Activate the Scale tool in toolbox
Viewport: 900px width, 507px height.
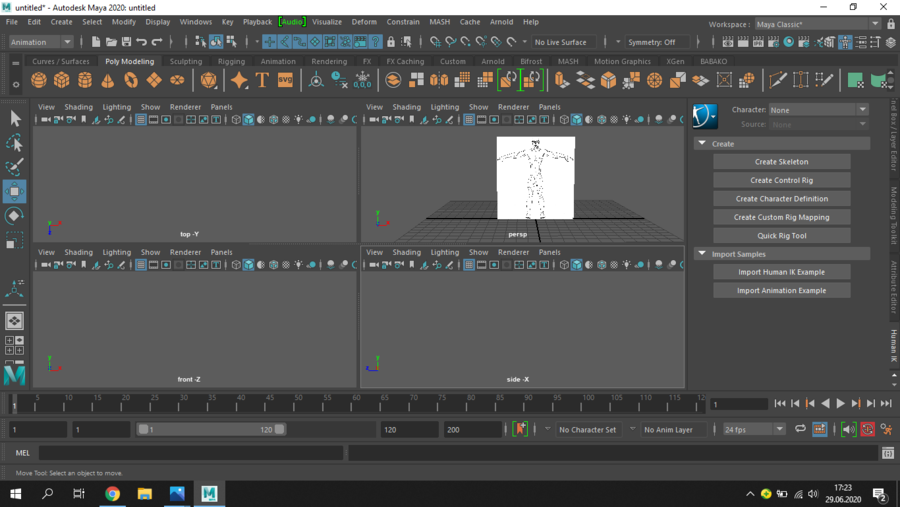click(14, 240)
